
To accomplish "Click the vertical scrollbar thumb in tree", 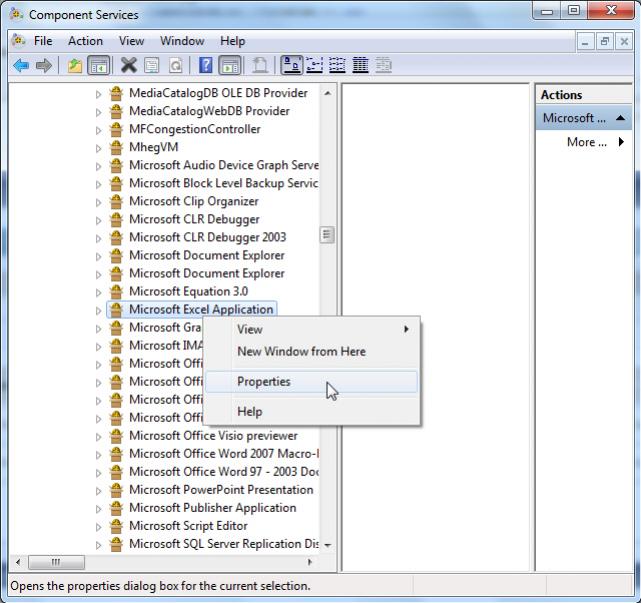I will click(x=327, y=235).
